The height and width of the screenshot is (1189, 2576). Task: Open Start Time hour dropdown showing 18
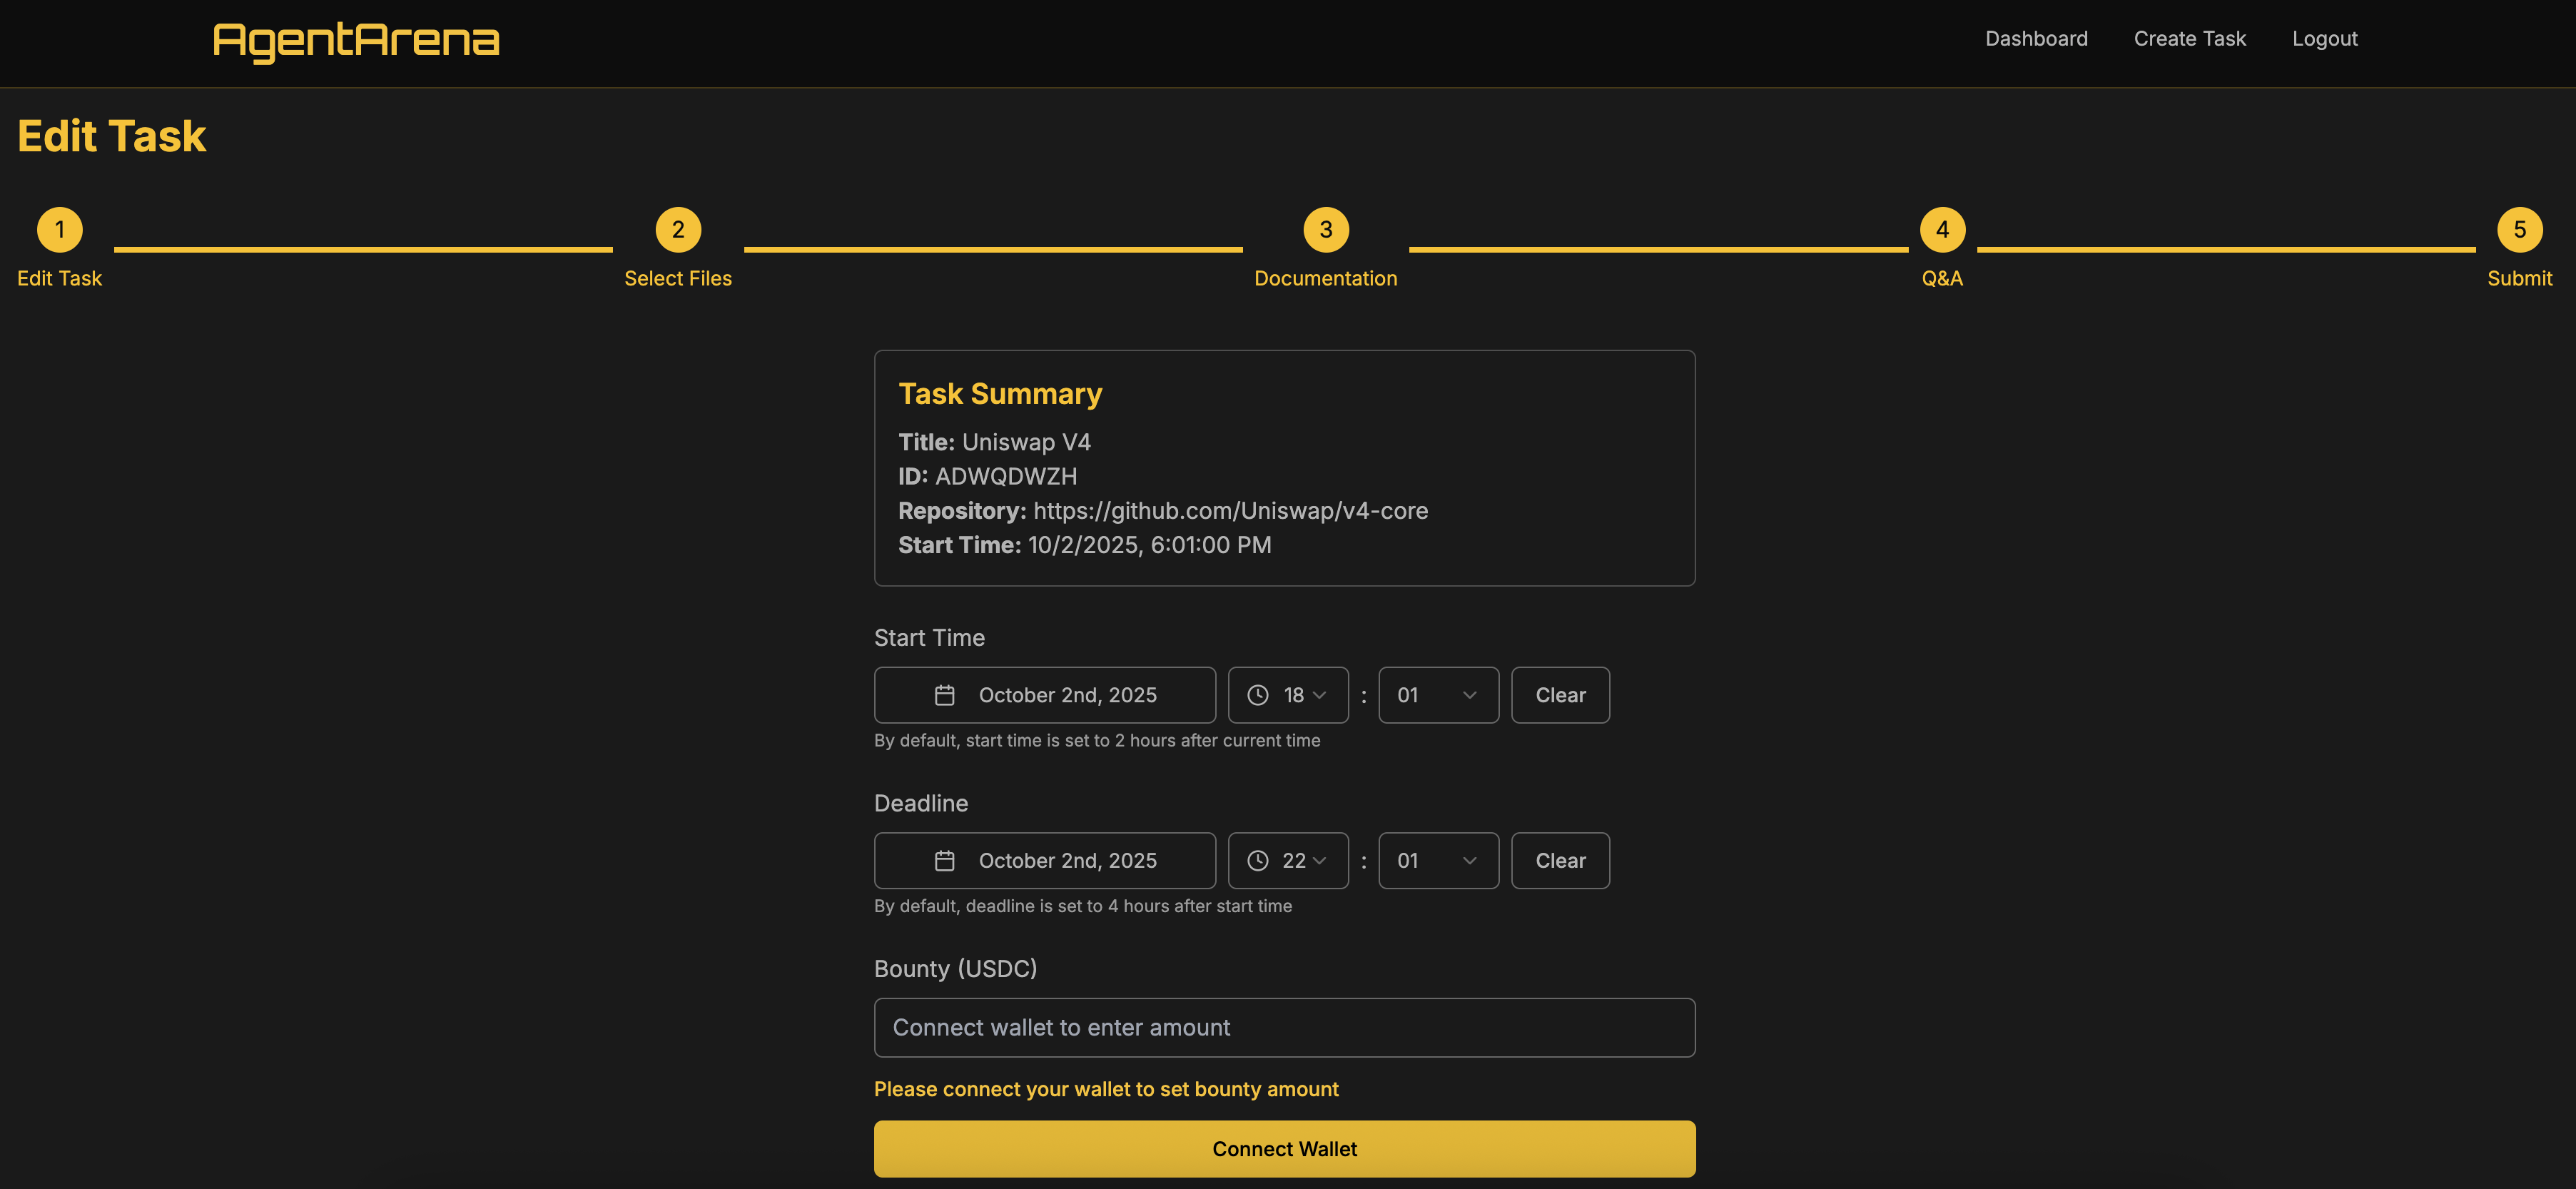coord(1288,695)
